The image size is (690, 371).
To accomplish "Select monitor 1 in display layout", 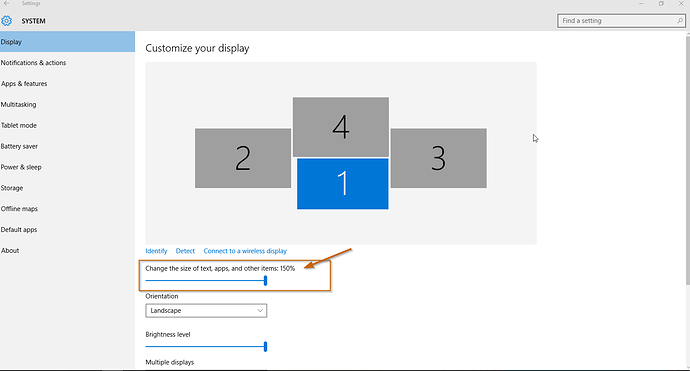I will pos(342,184).
